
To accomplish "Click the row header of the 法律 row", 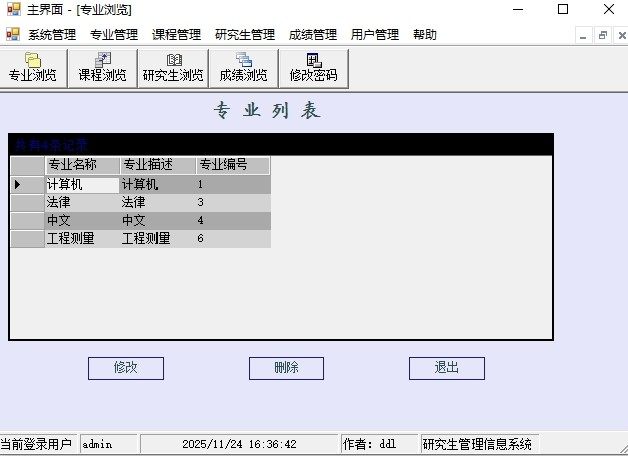I will click(x=27, y=203).
